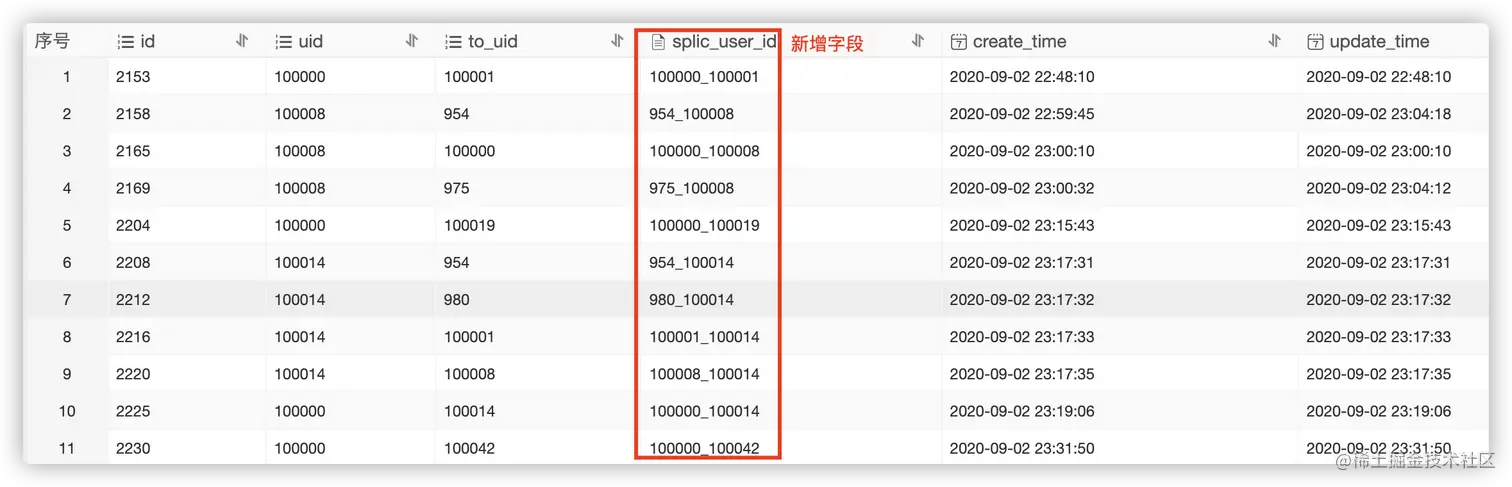
Task: Sort the id column using its sort icon
Action: click(242, 41)
